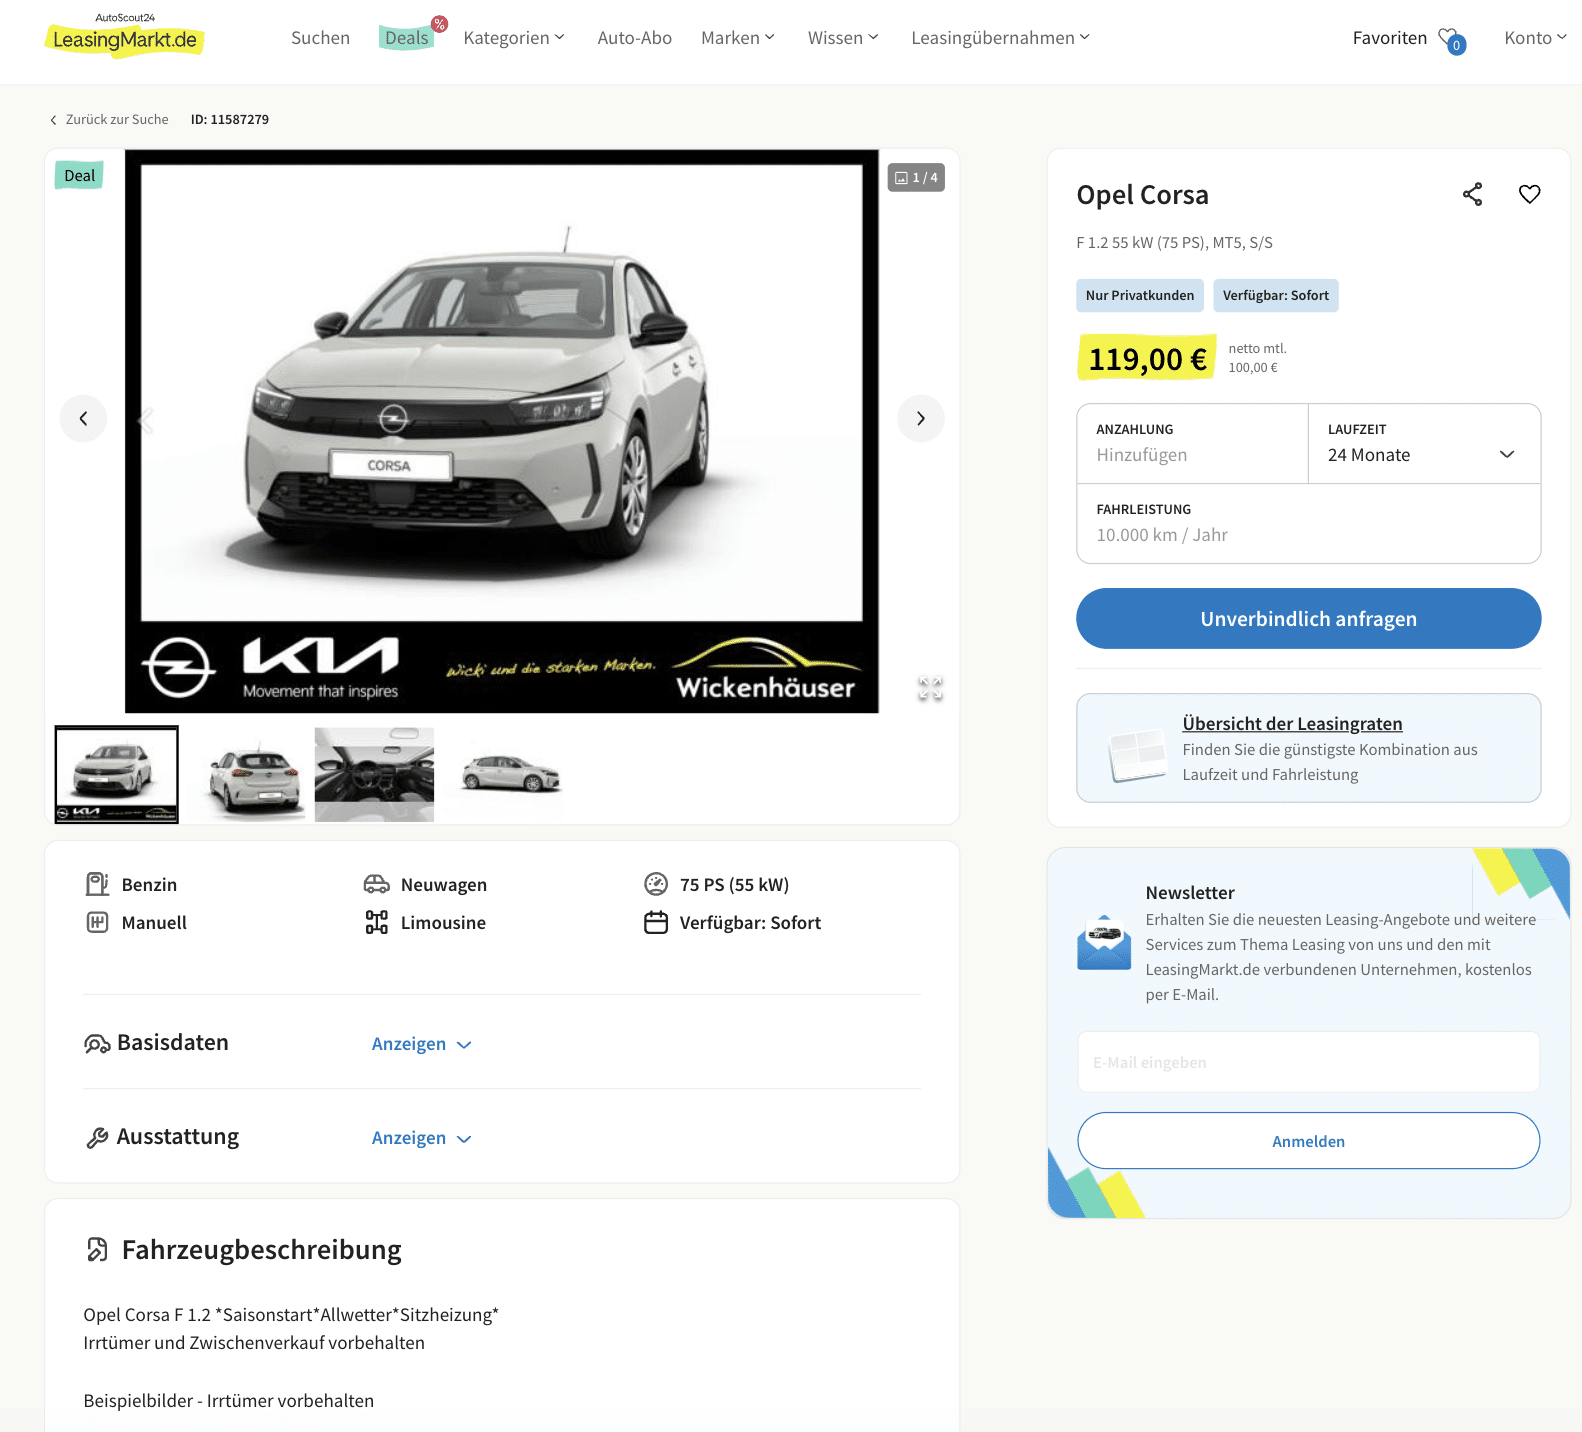The image size is (1582, 1432).
Task: Add Opel Corsa to favorites heart
Action: coord(1529,194)
